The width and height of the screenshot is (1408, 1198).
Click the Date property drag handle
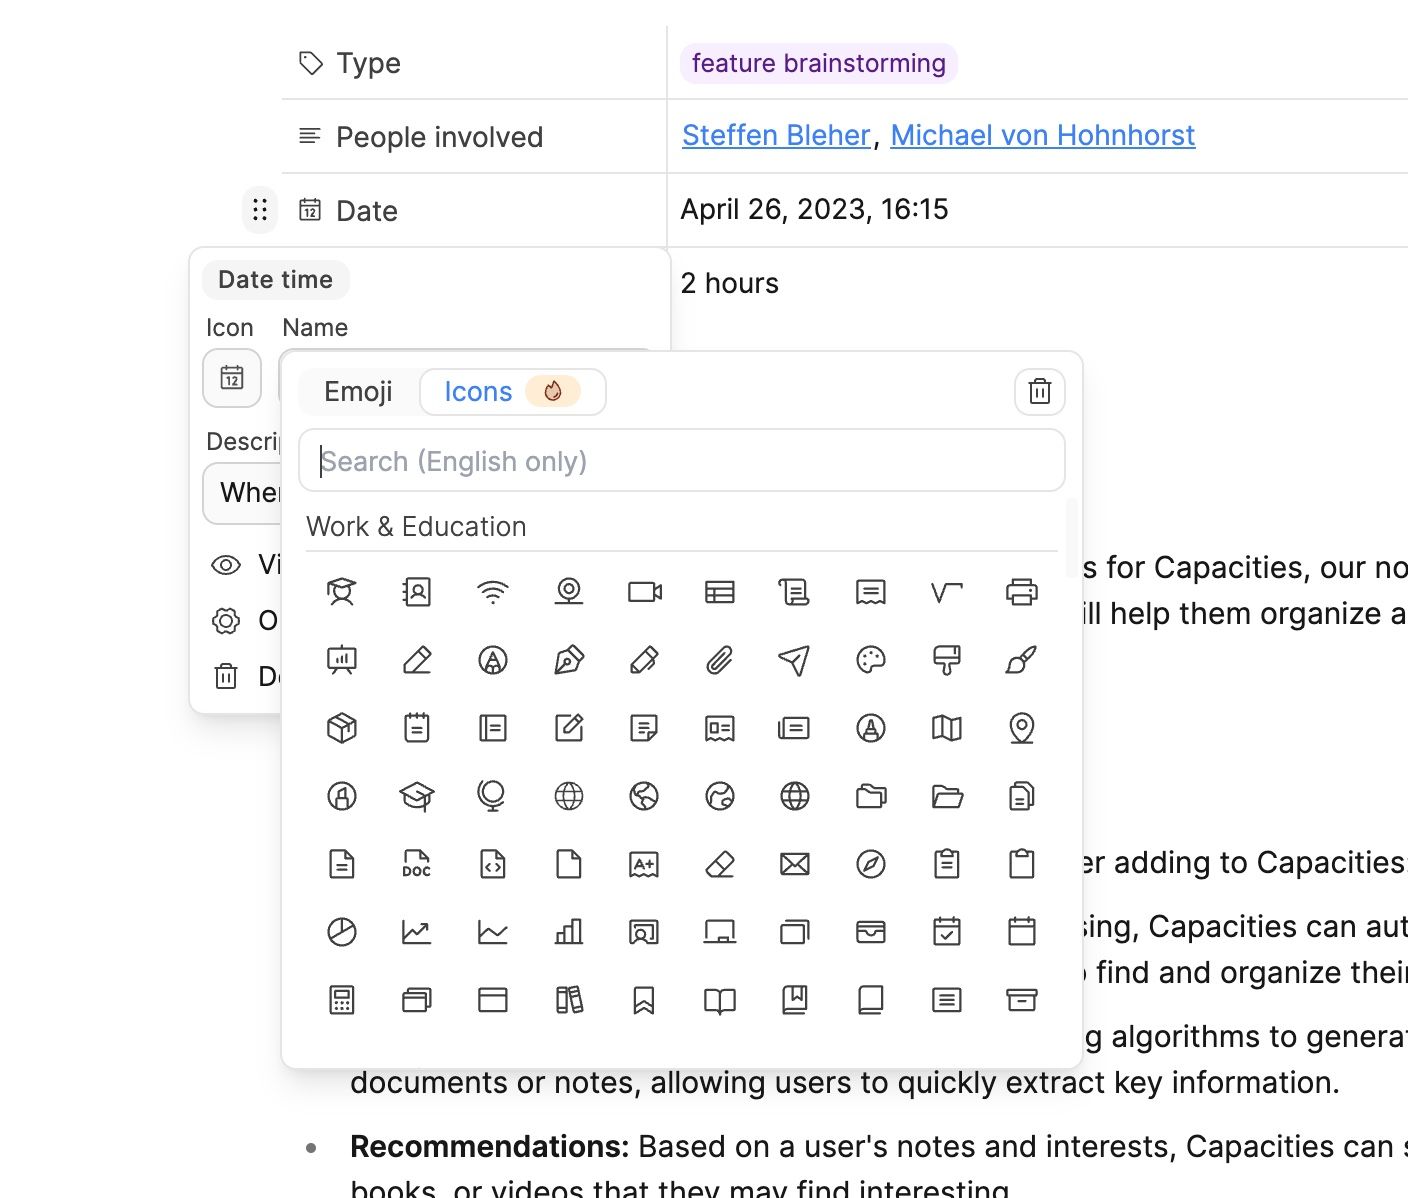point(260,210)
